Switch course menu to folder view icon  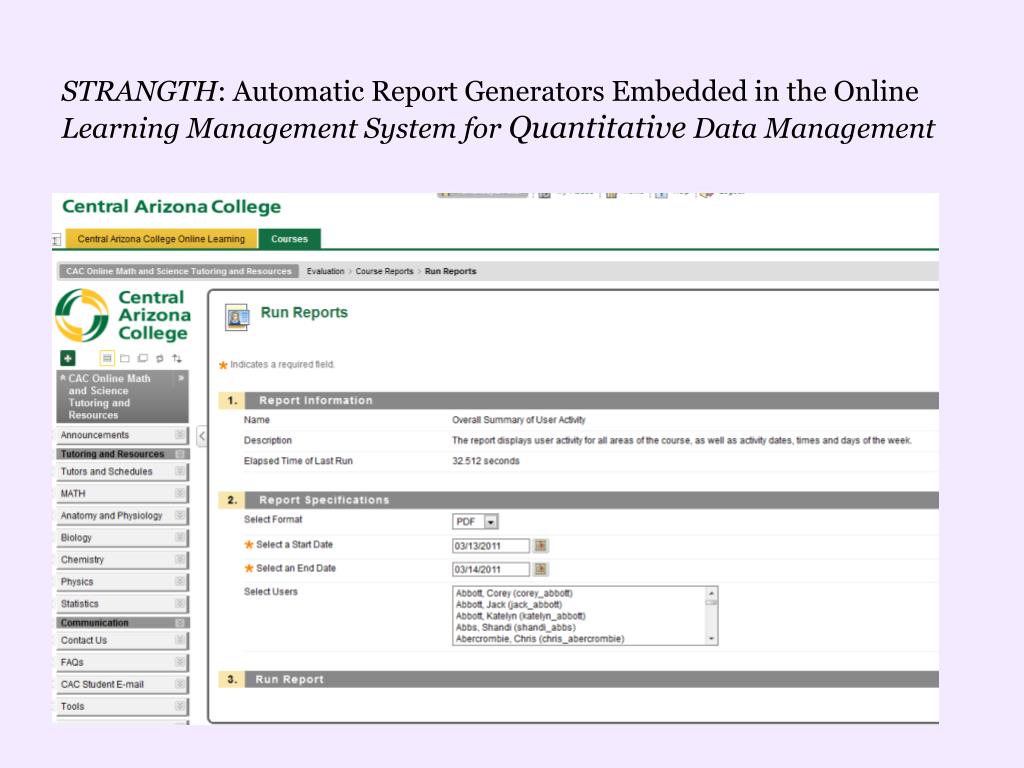125,358
